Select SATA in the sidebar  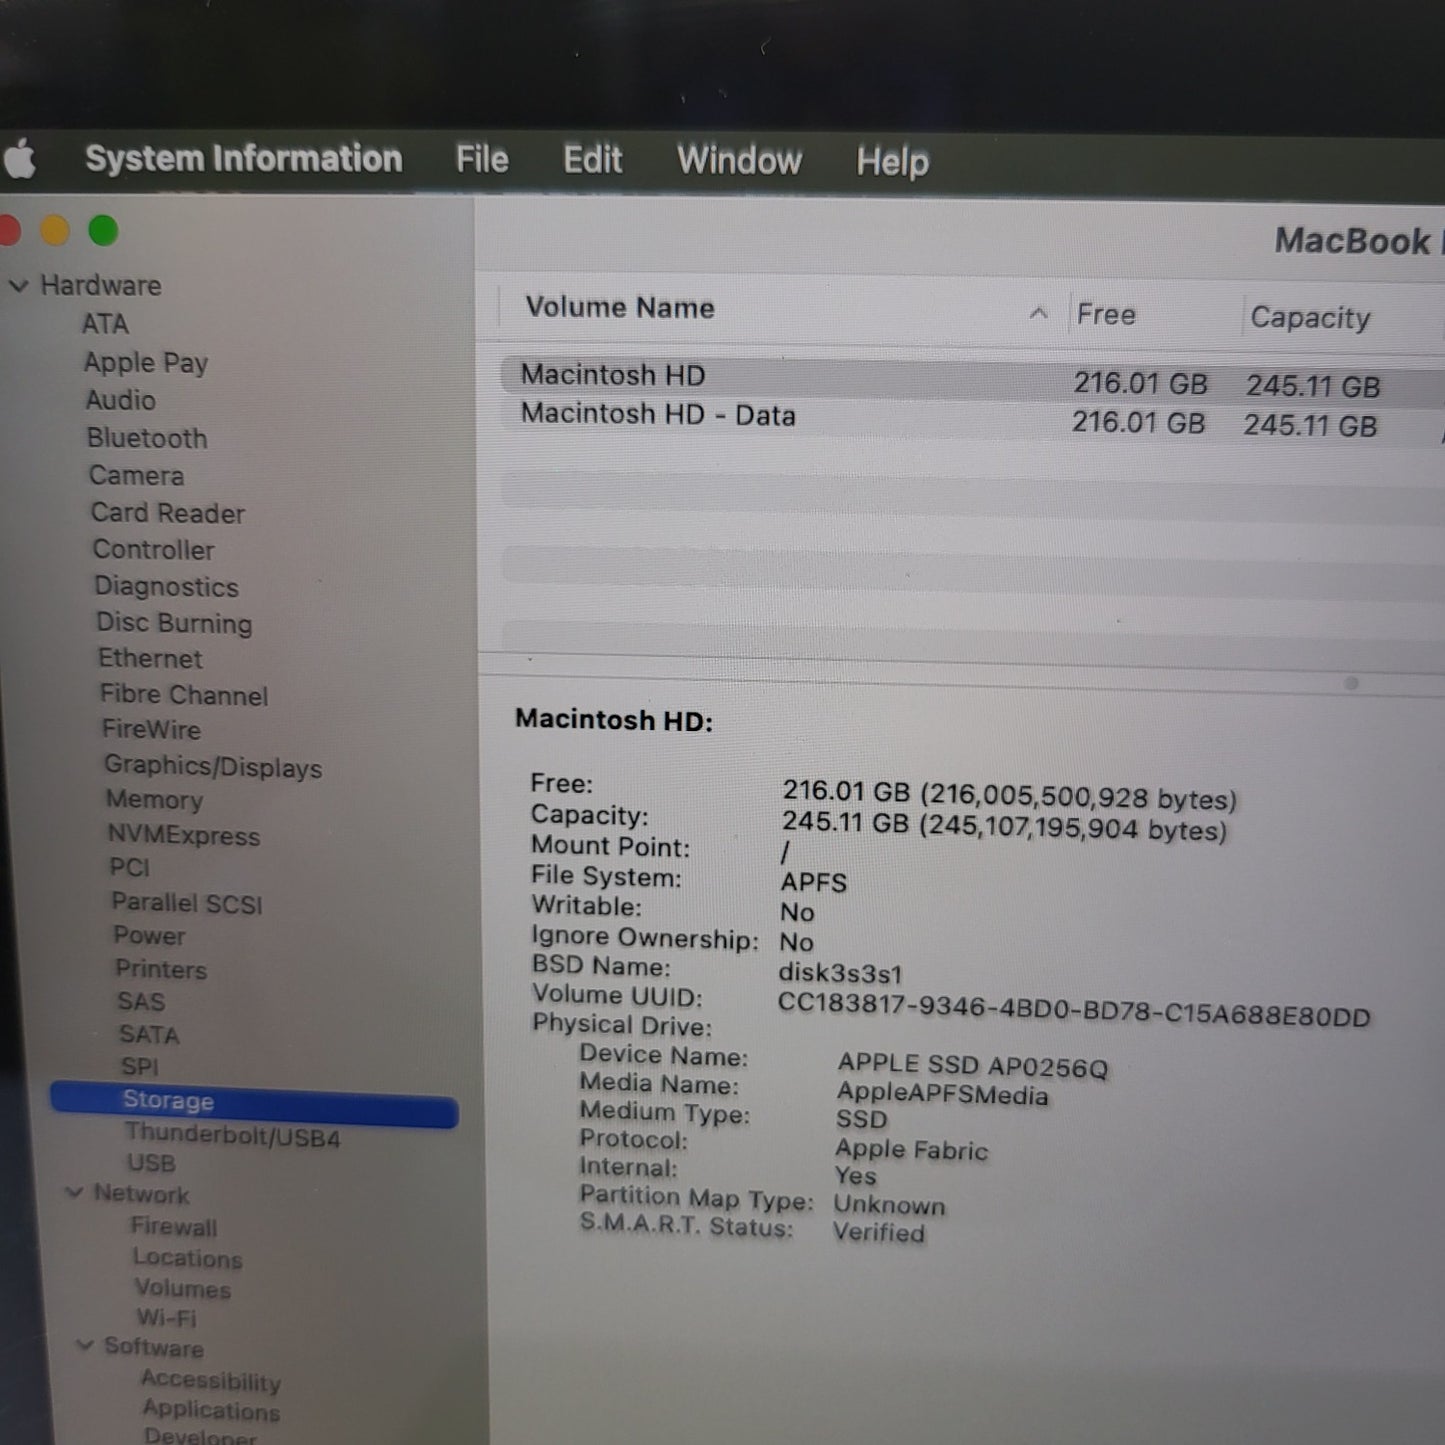pos(149,1034)
